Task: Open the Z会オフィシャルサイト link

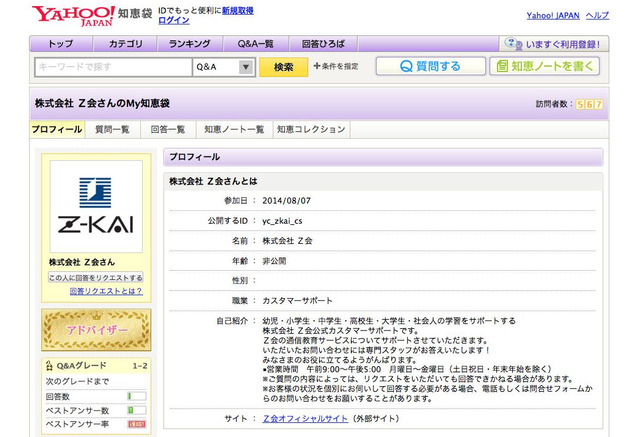Action: (x=305, y=418)
